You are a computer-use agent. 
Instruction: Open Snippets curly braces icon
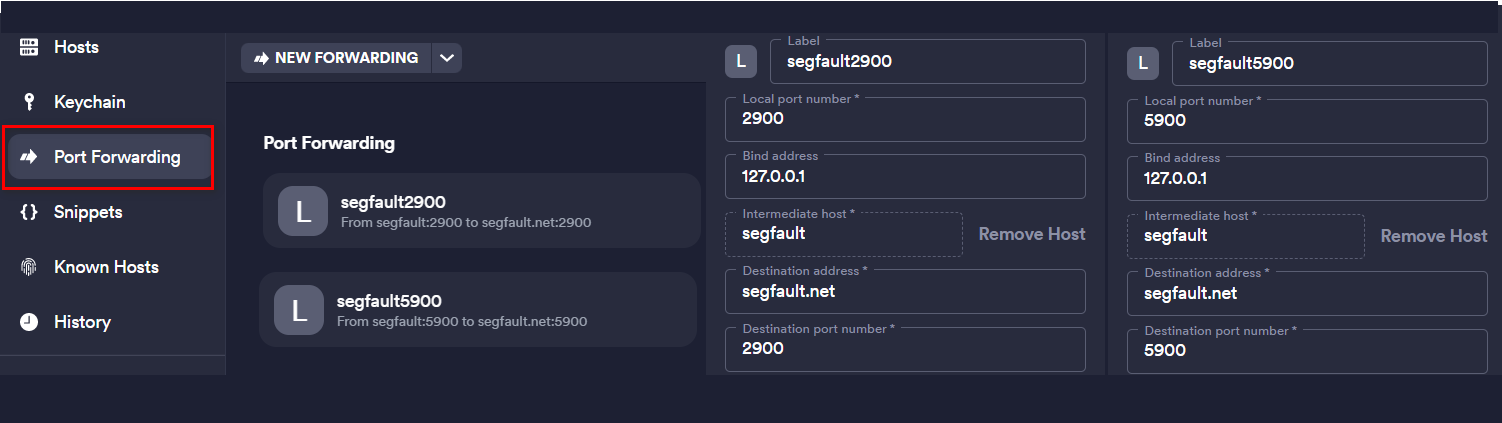coord(29,212)
